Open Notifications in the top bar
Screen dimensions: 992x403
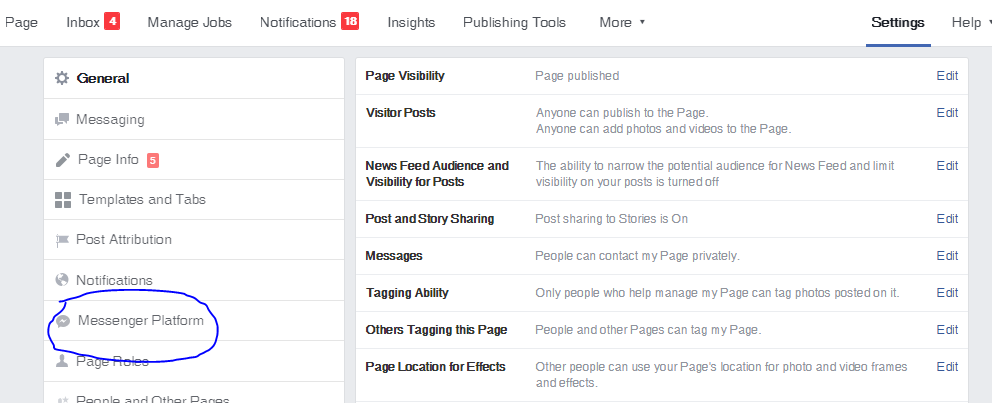[298, 23]
